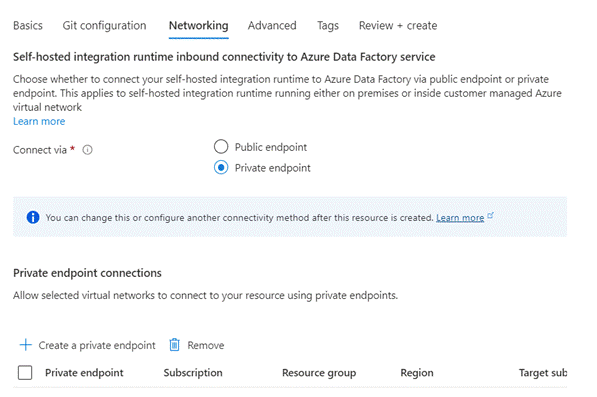Click Learn more link under the description

39,121
